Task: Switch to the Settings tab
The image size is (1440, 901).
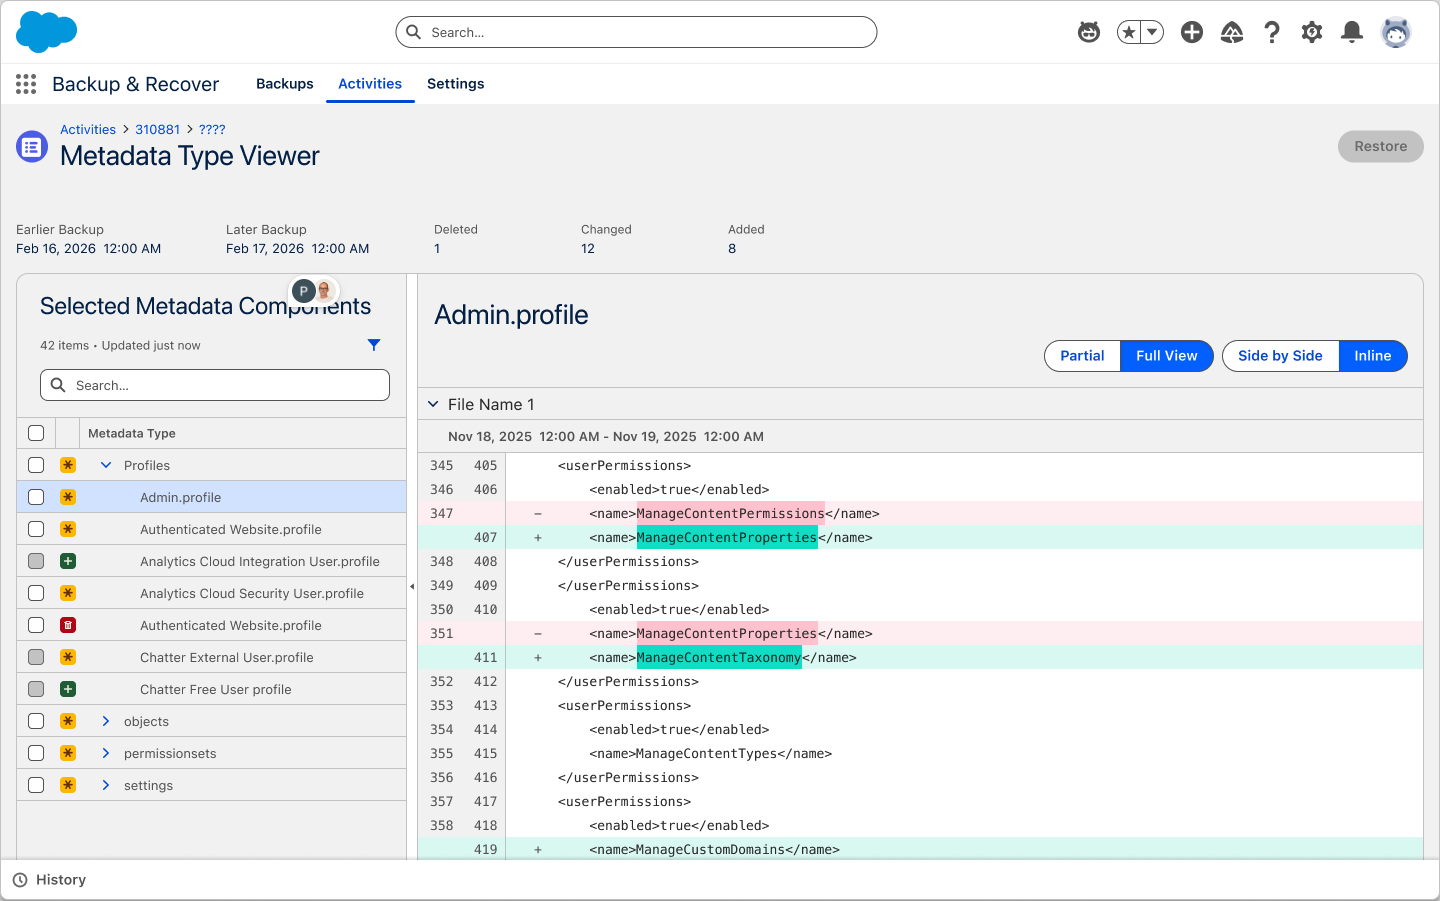Action: point(456,84)
